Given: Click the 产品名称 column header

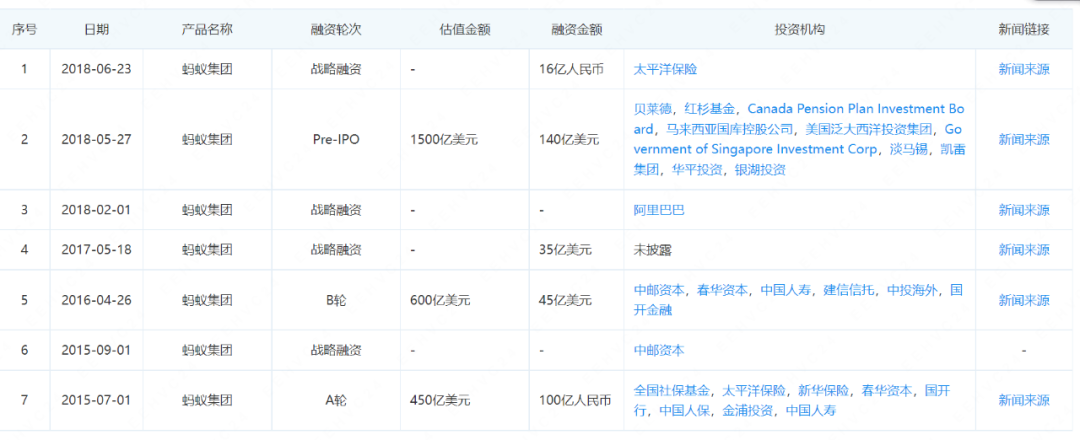Looking at the screenshot, I should [x=207, y=30].
